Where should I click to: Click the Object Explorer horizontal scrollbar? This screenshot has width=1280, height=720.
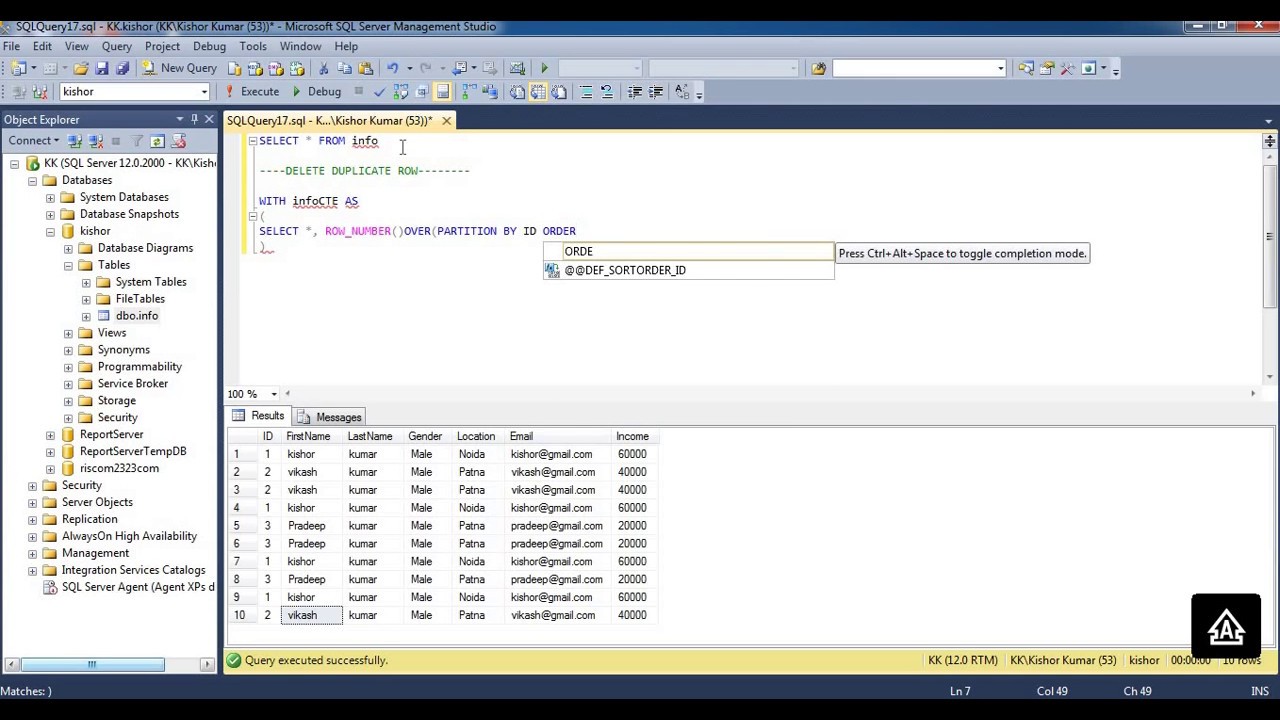[x=108, y=664]
